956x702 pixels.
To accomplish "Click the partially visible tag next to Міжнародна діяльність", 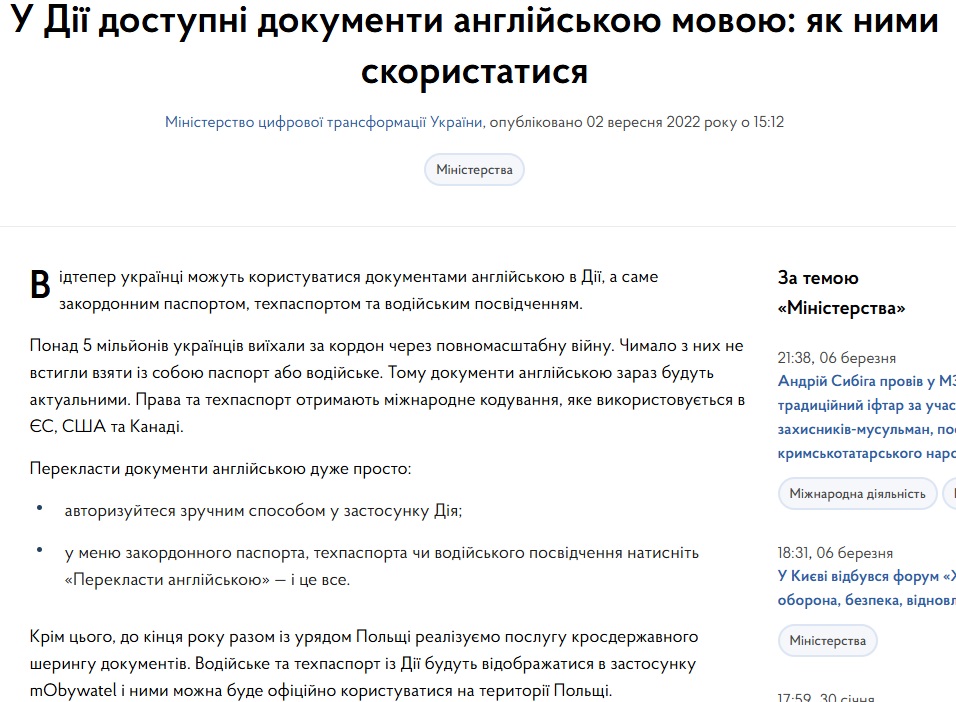I will coord(948,493).
